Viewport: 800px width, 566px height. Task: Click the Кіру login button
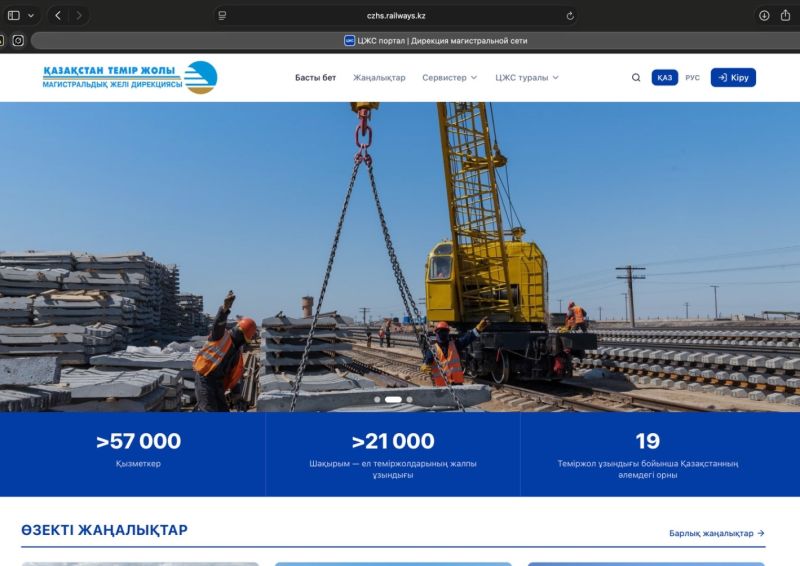click(733, 78)
